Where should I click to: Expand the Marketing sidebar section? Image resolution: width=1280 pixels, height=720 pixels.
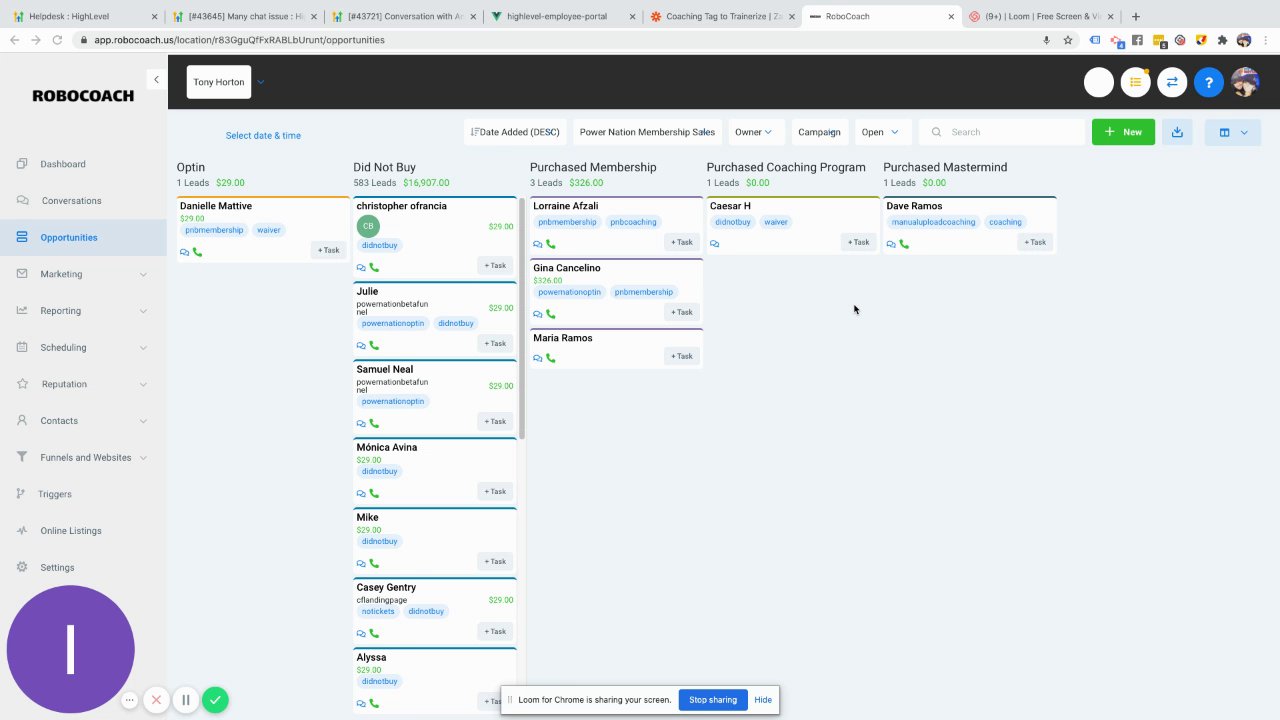point(83,274)
